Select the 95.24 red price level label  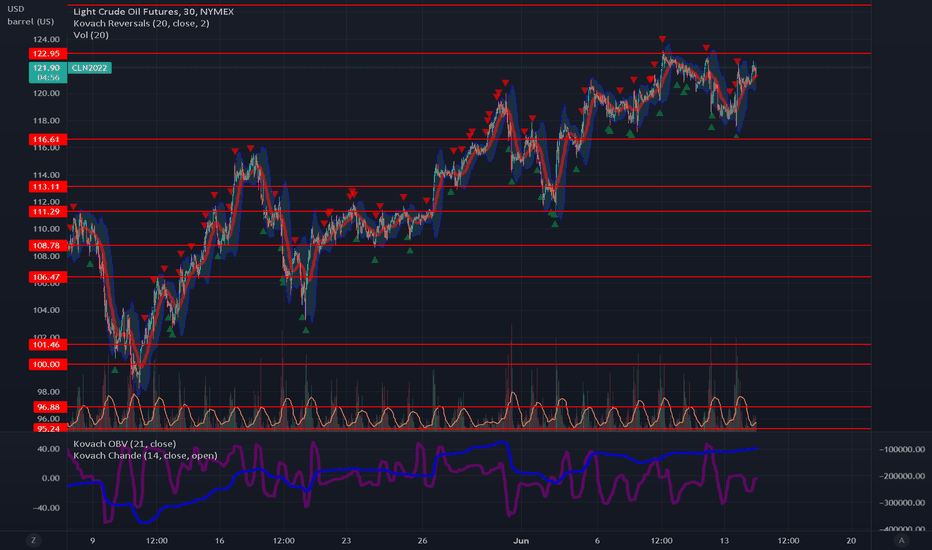(x=48, y=428)
